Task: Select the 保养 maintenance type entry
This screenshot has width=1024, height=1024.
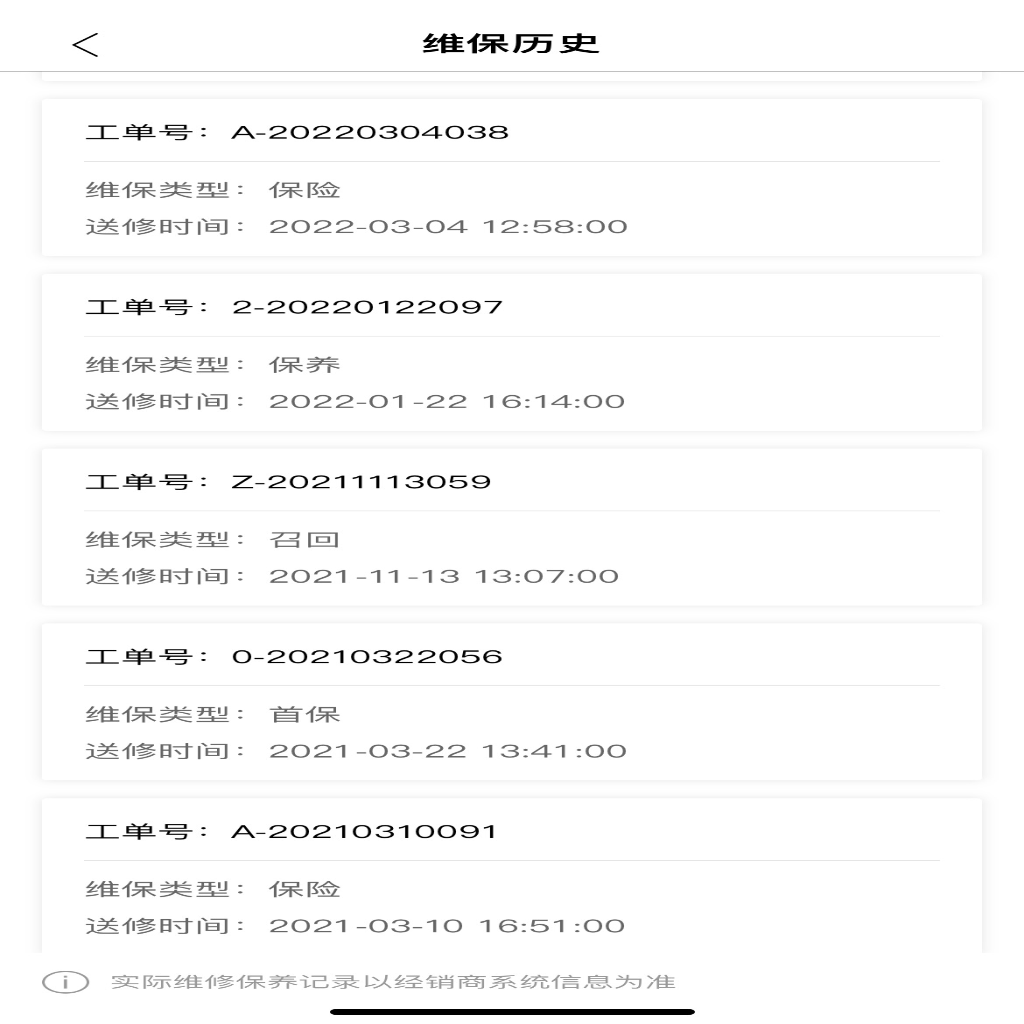Action: click(305, 364)
